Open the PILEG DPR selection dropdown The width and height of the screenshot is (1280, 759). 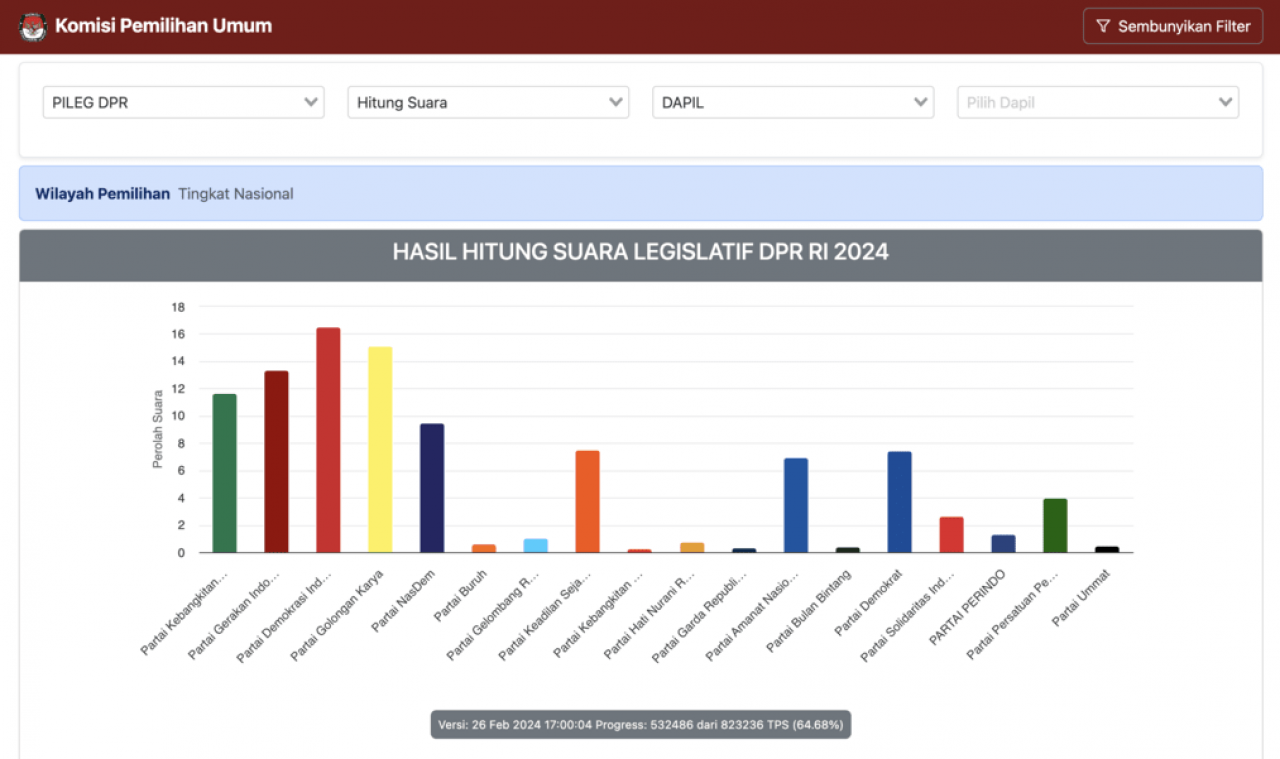(x=183, y=102)
